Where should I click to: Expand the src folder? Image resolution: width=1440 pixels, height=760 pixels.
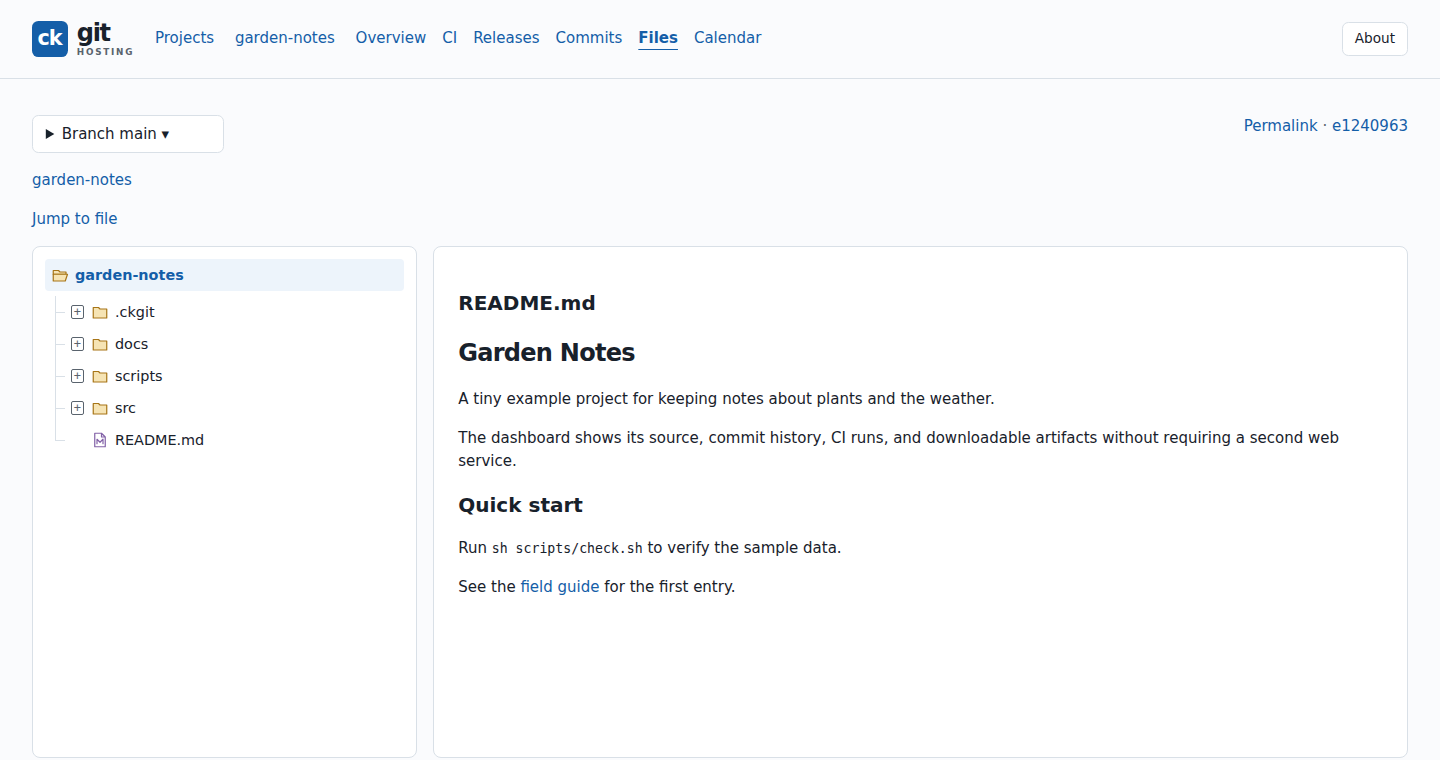[x=77, y=408]
